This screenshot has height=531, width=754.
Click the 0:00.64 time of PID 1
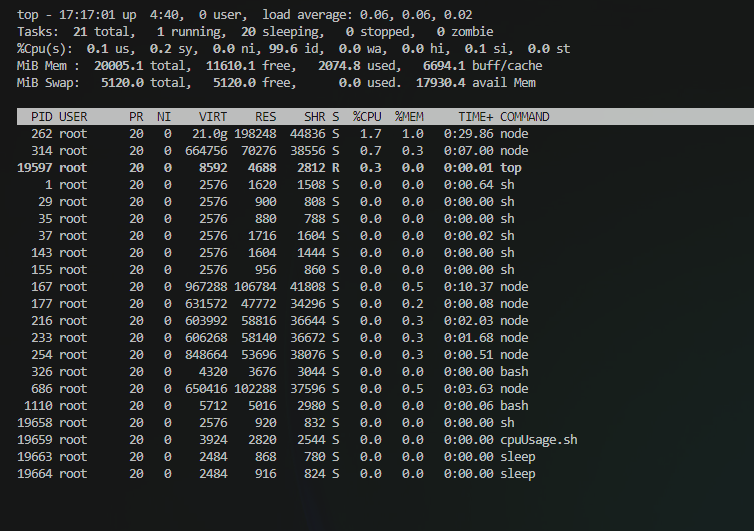[468, 185]
